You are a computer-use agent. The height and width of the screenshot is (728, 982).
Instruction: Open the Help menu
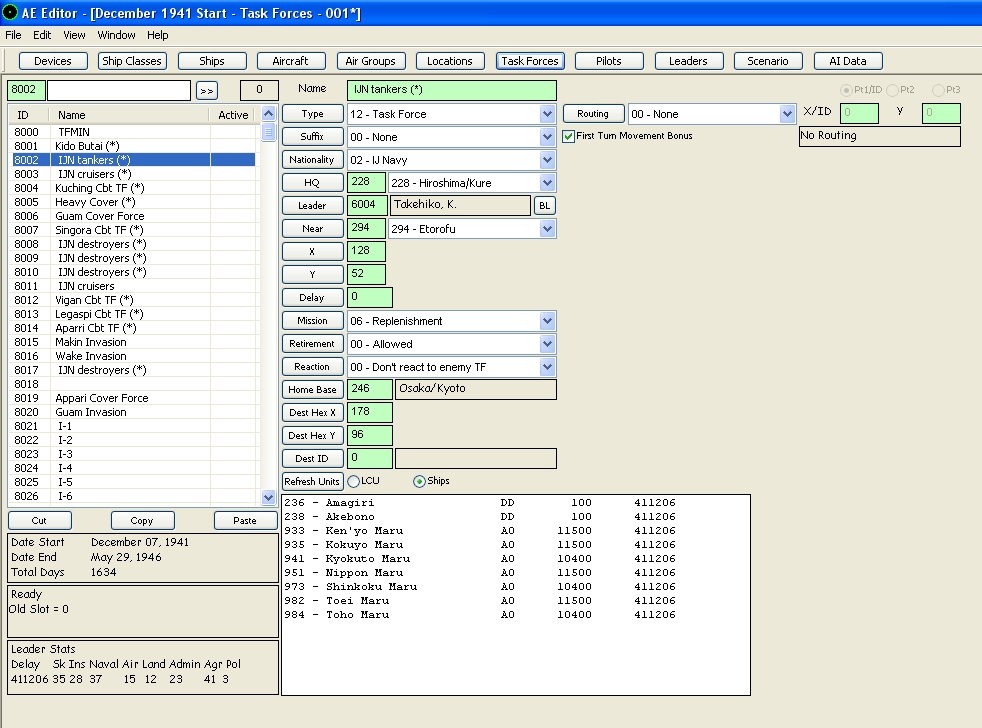[x=158, y=35]
